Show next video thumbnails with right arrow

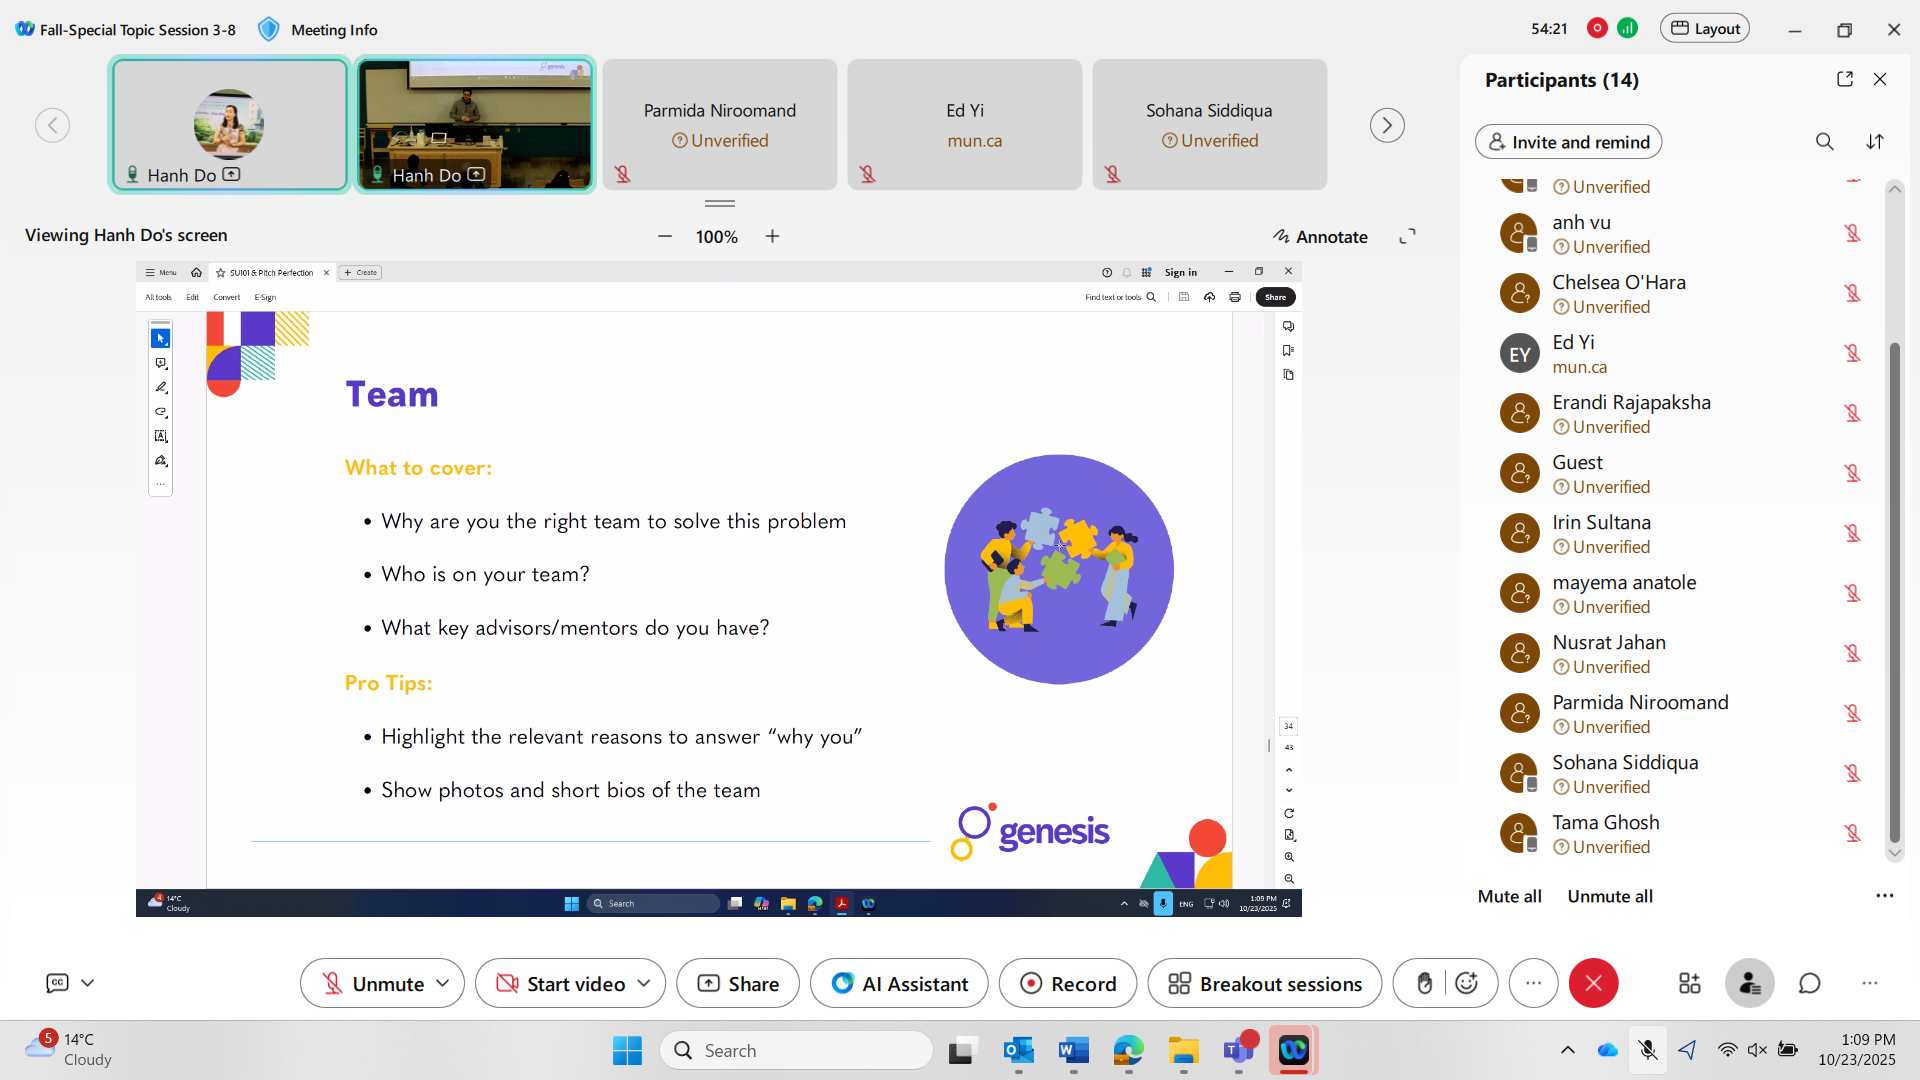click(1387, 125)
